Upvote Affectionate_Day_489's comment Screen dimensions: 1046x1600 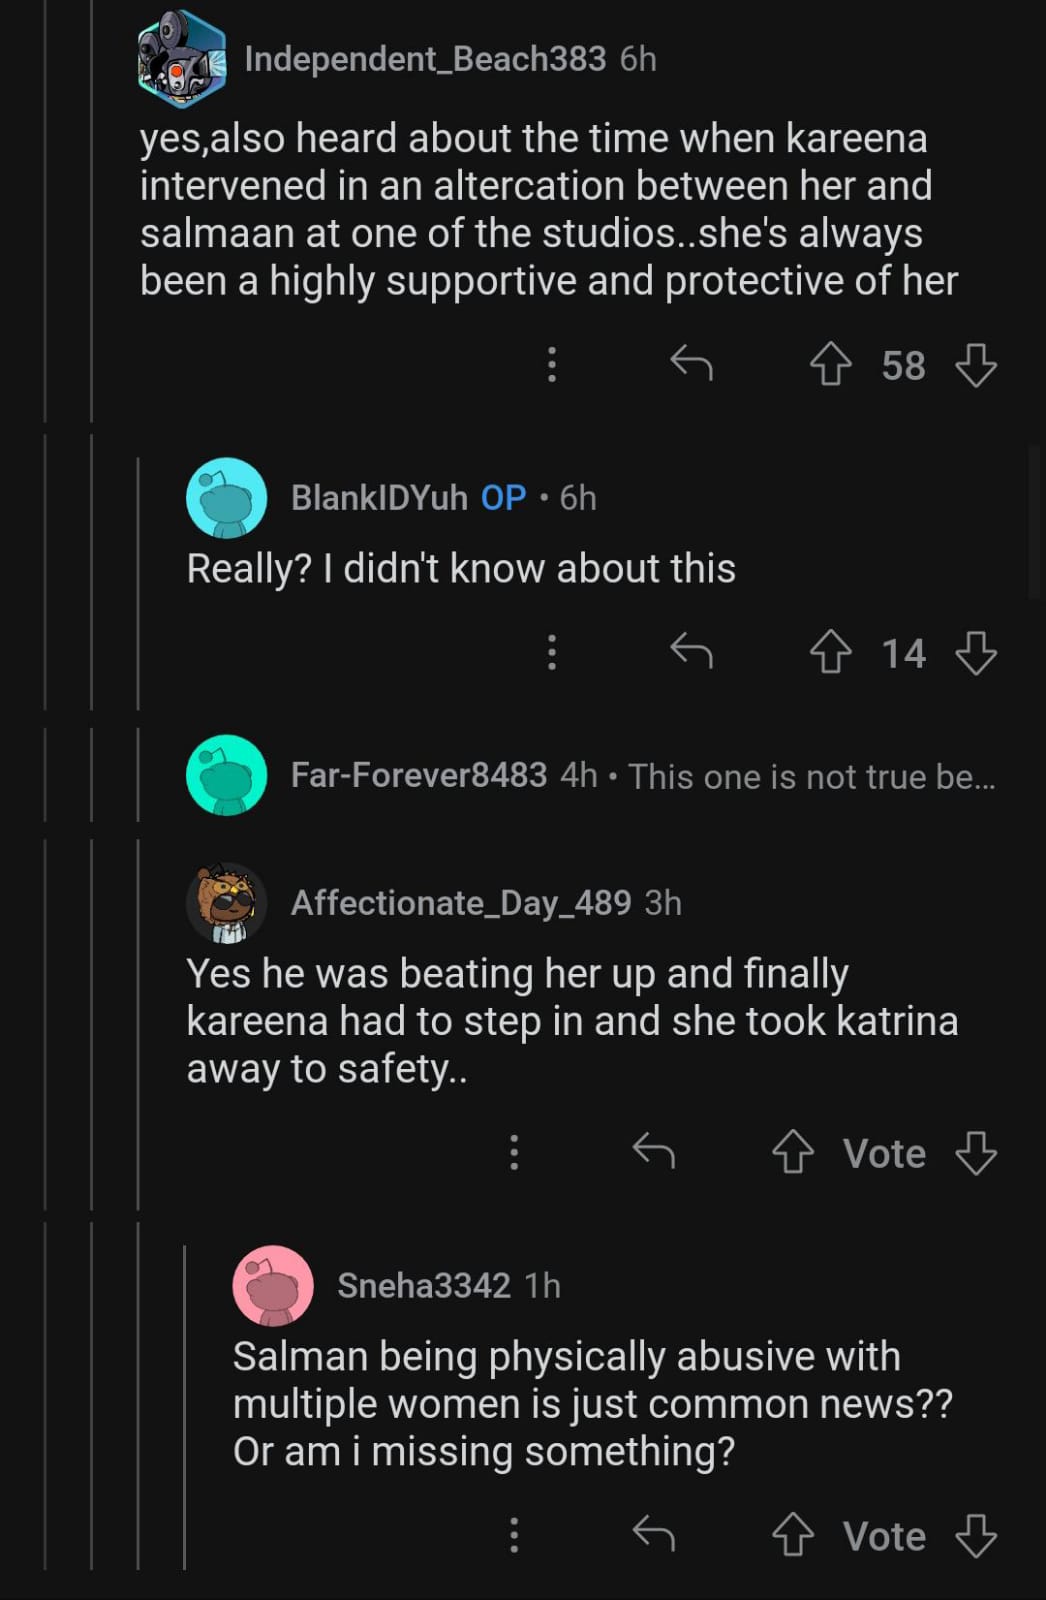pyautogui.click(x=793, y=1153)
